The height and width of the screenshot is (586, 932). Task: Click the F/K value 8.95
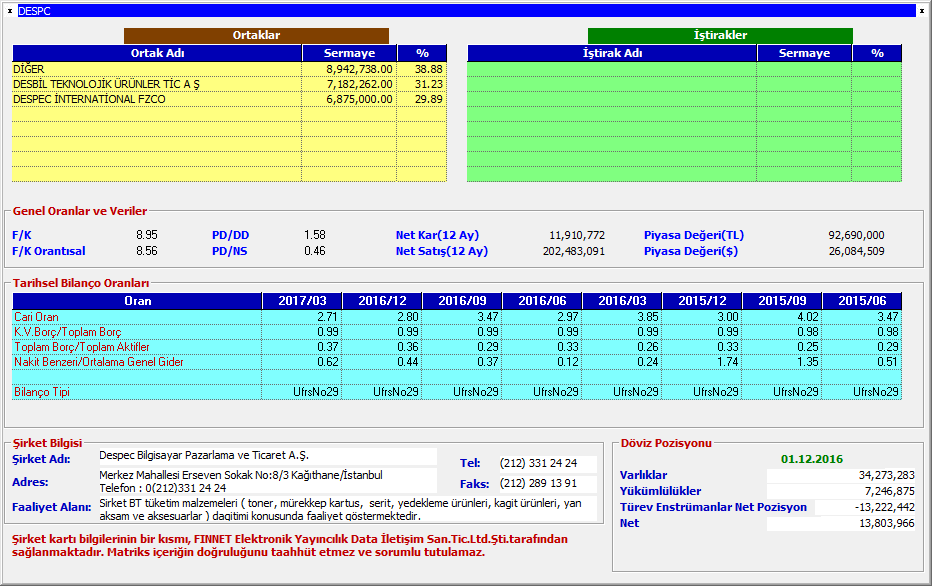pos(147,235)
